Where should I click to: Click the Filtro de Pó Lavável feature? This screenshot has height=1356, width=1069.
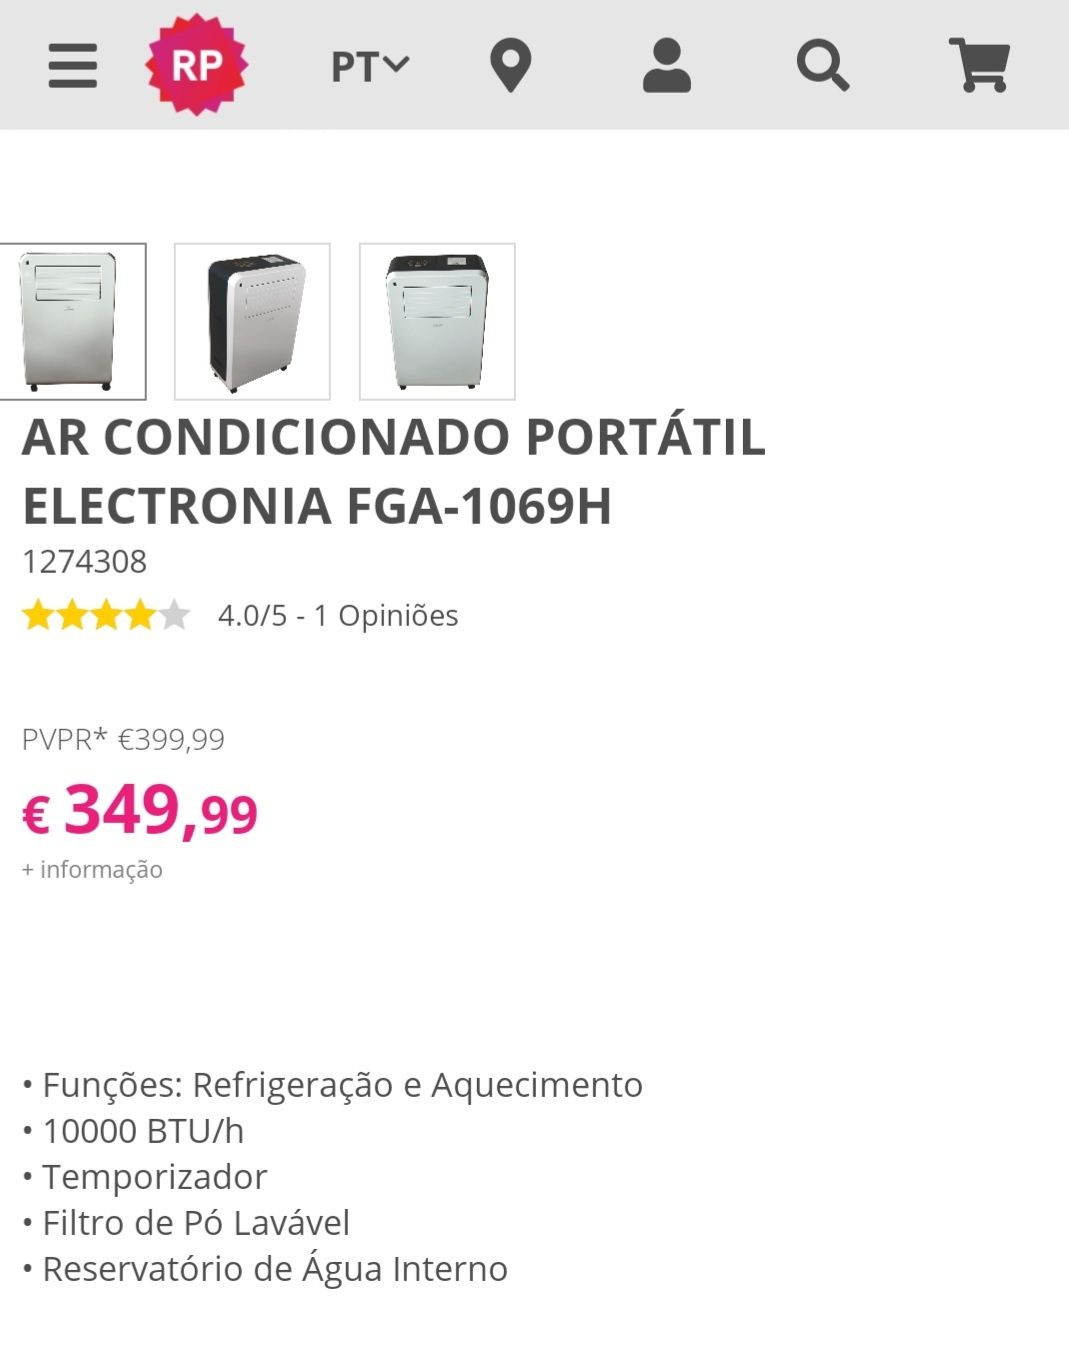point(196,1223)
